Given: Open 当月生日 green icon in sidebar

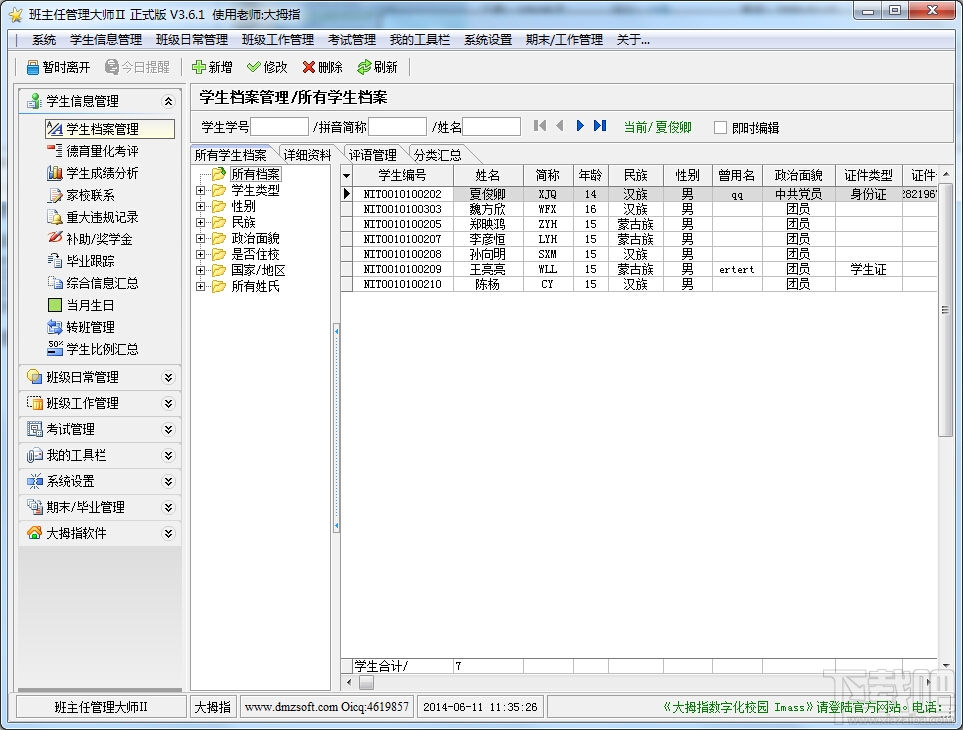Looking at the screenshot, I should point(55,305).
